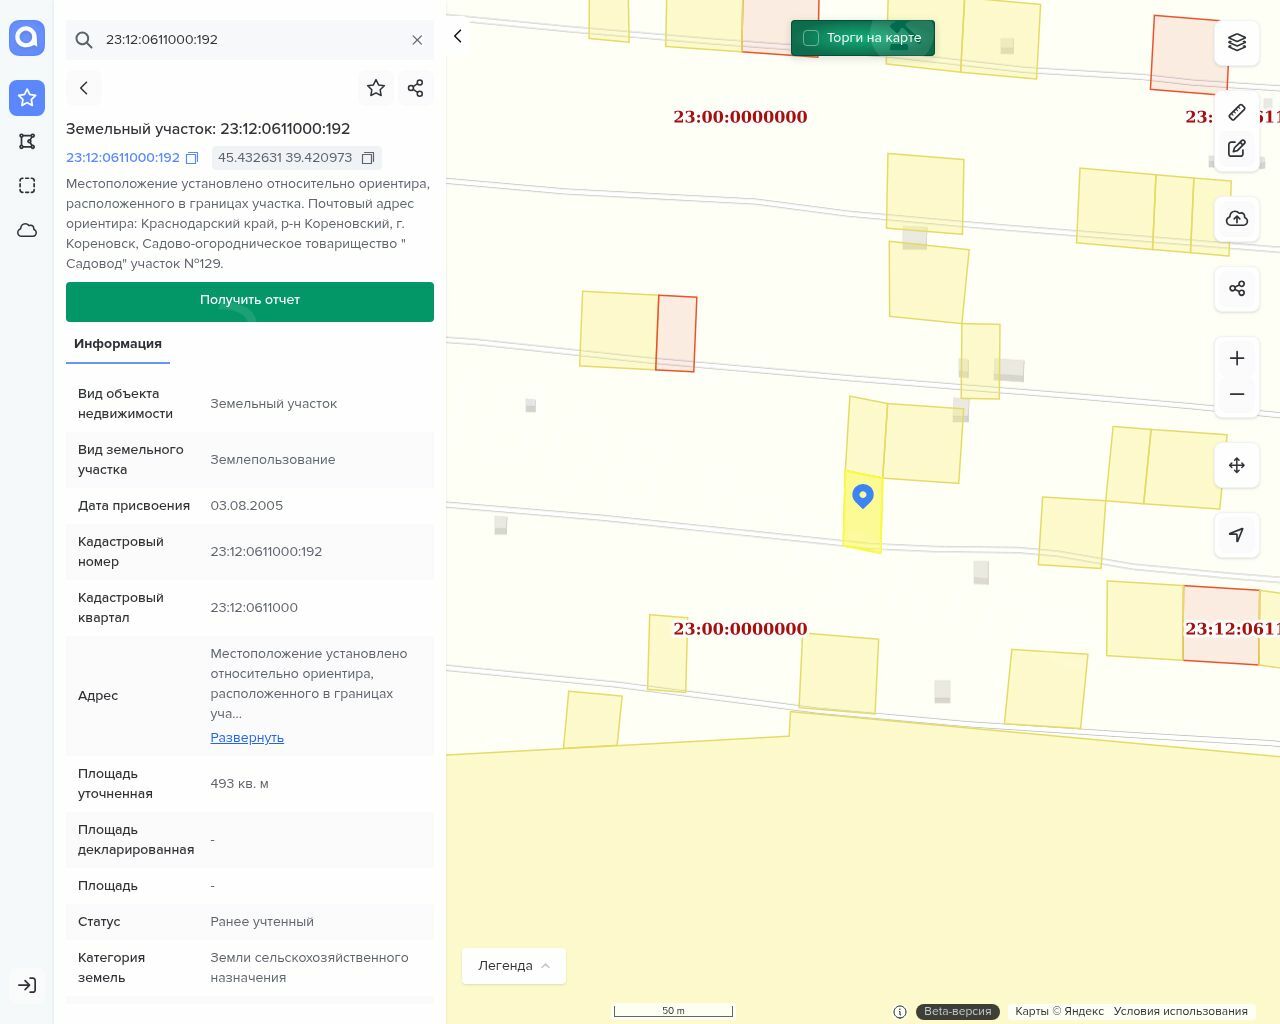
Task: Select the ruler measurement tool
Action: (x=1237, y=112)
